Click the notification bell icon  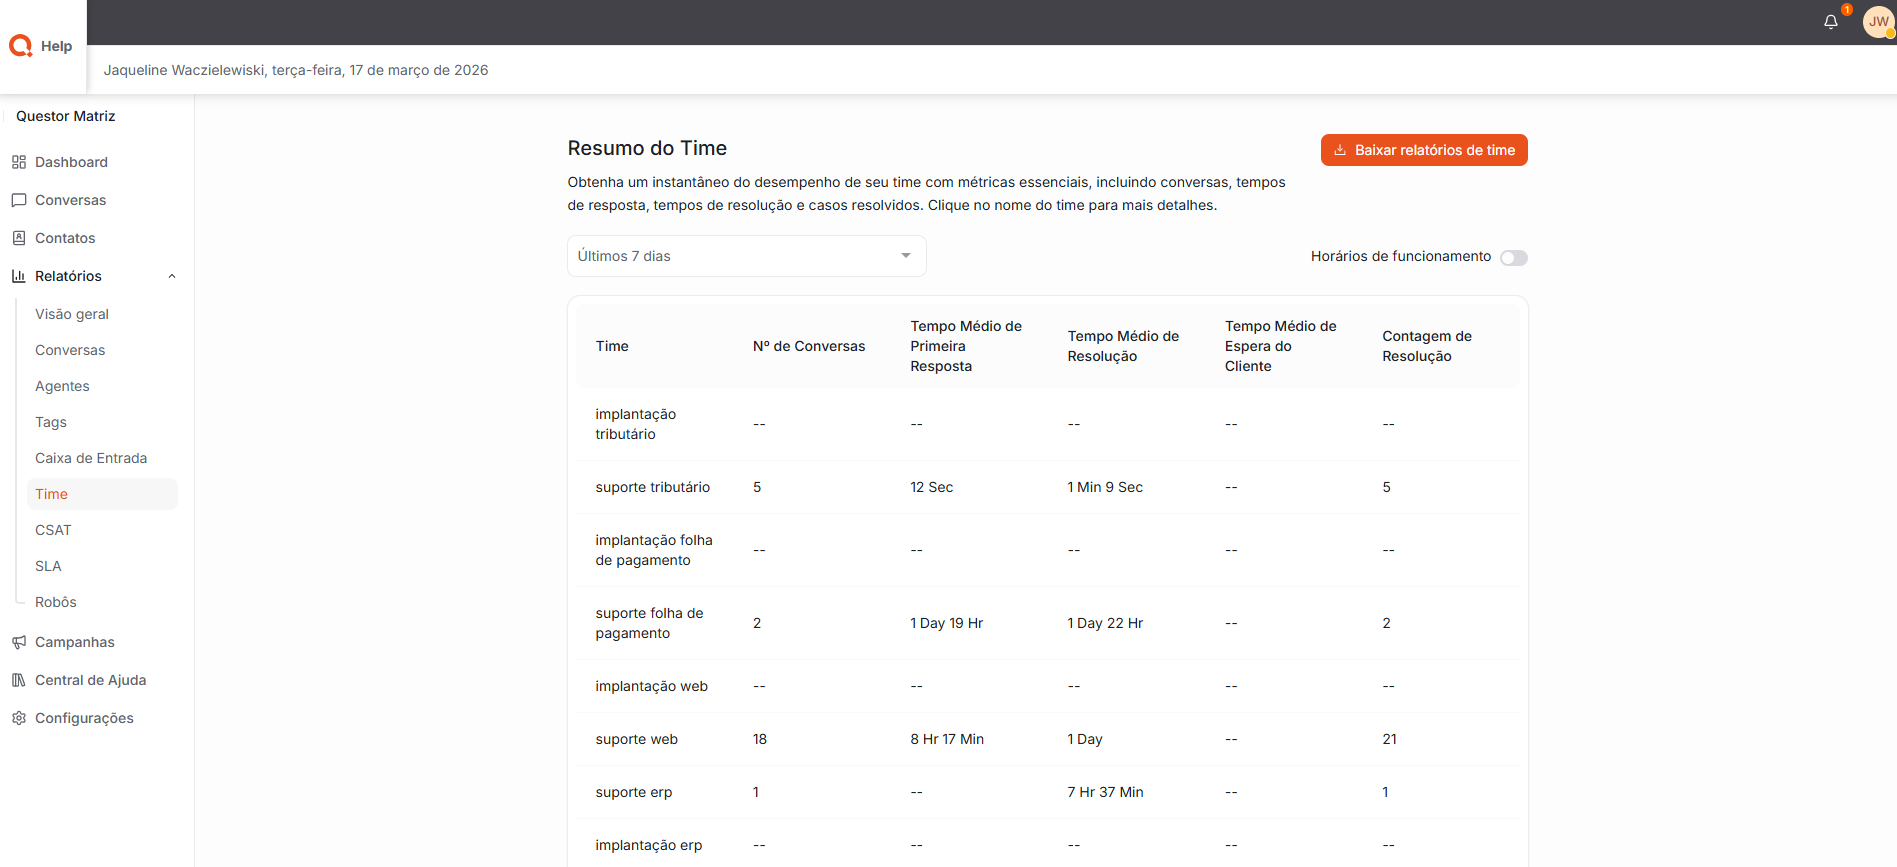click(1830, 22)
